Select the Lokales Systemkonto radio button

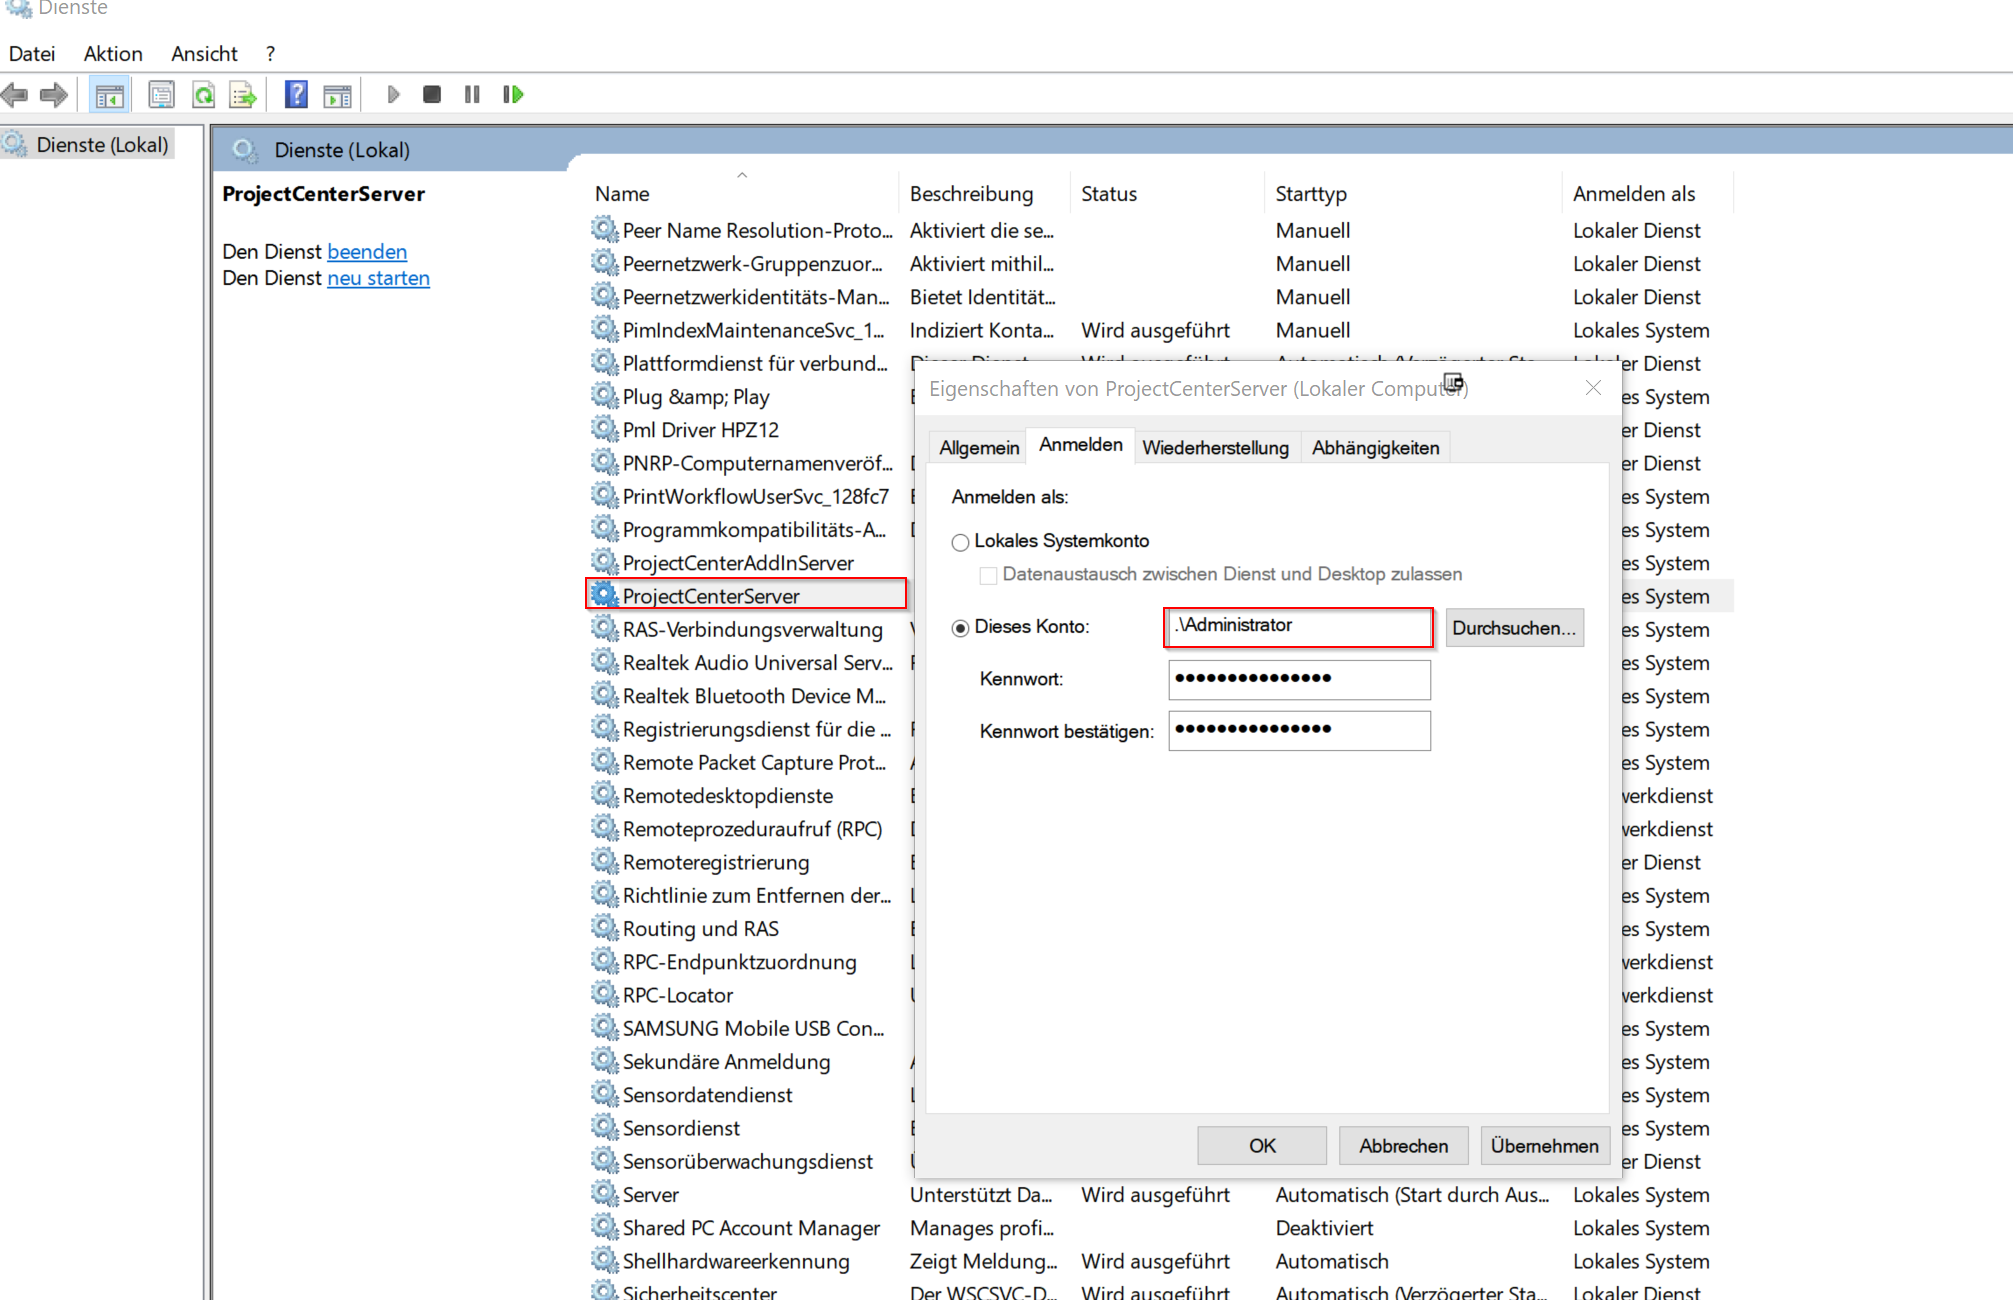click(960, 542)
